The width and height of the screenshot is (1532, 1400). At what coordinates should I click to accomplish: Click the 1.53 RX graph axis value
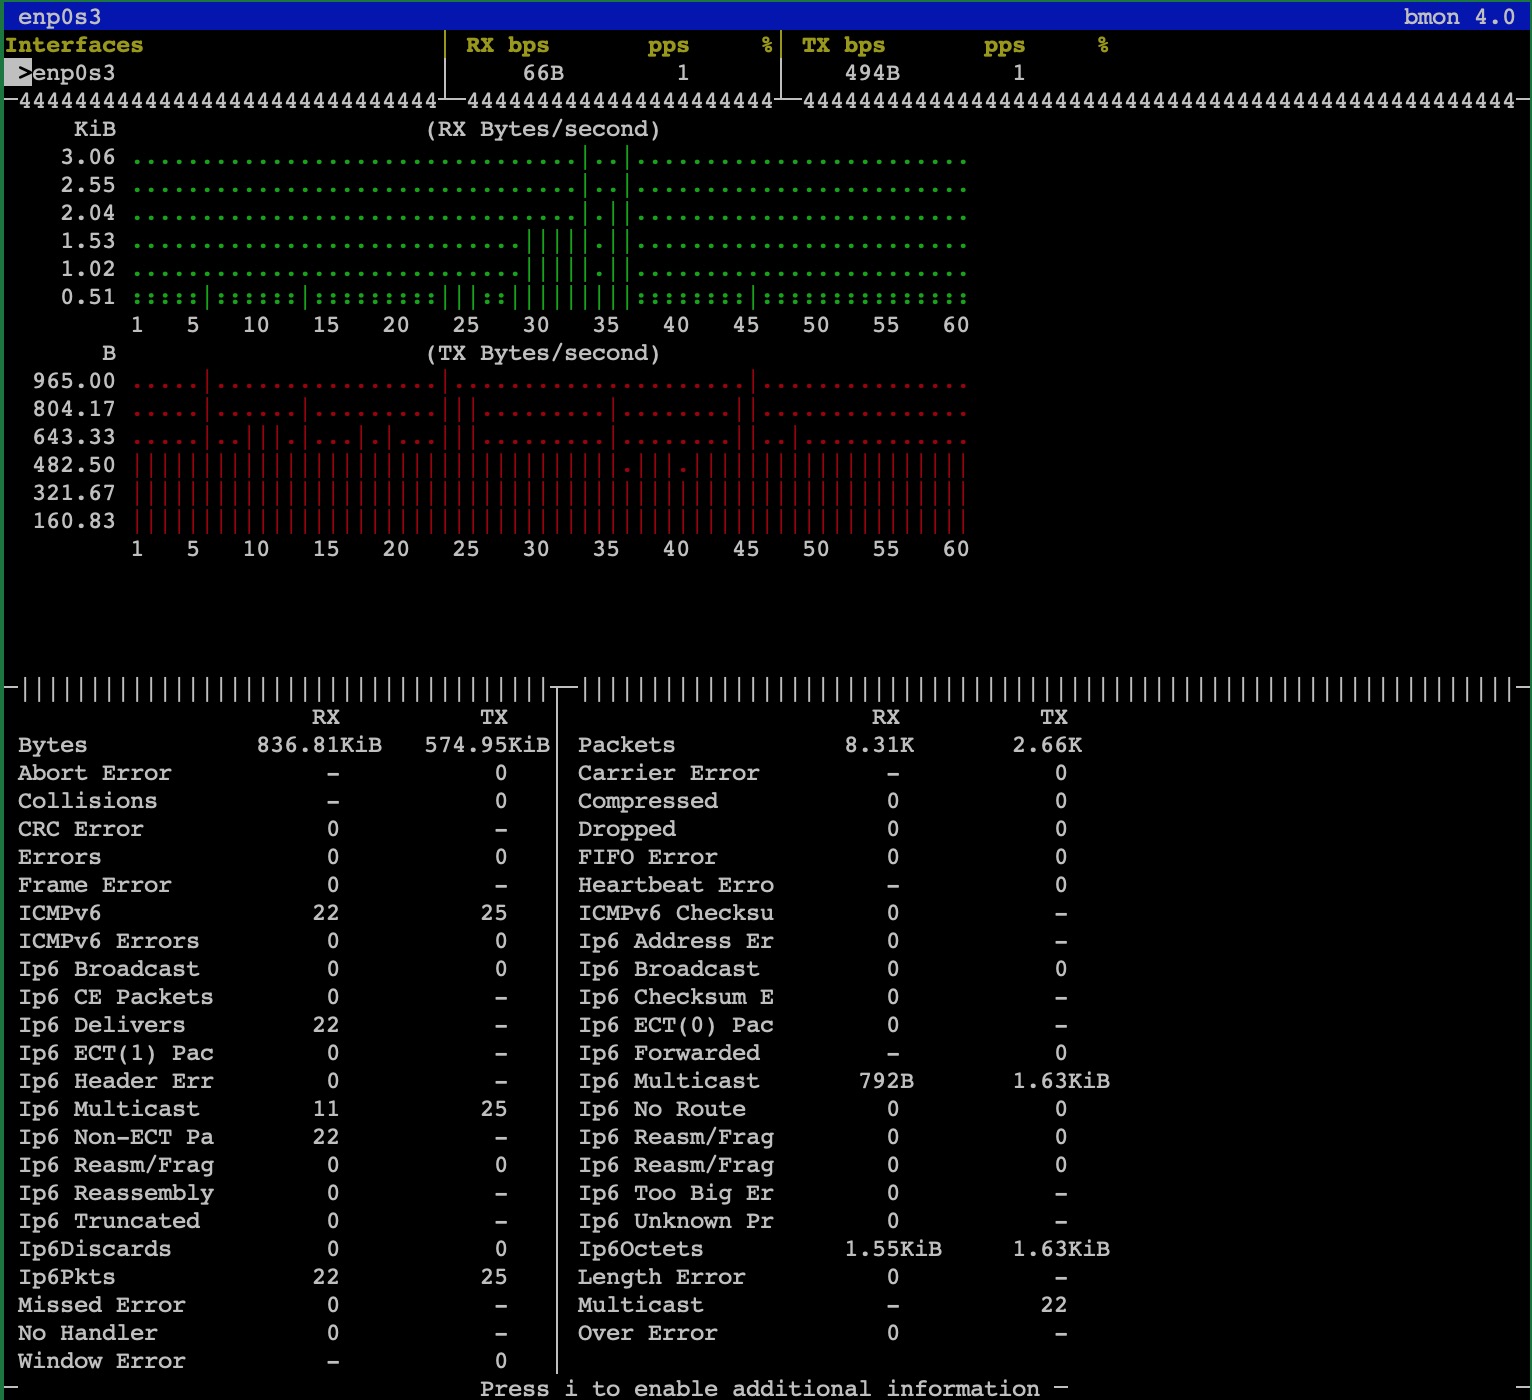(88, 241)
